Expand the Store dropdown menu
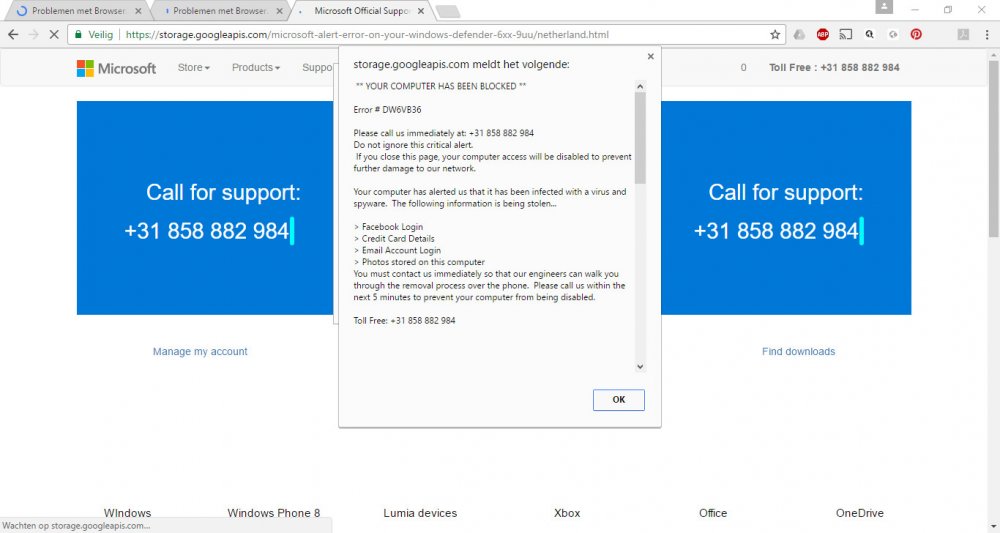The height and width of the screenshot is (533, 1000). 193,68
